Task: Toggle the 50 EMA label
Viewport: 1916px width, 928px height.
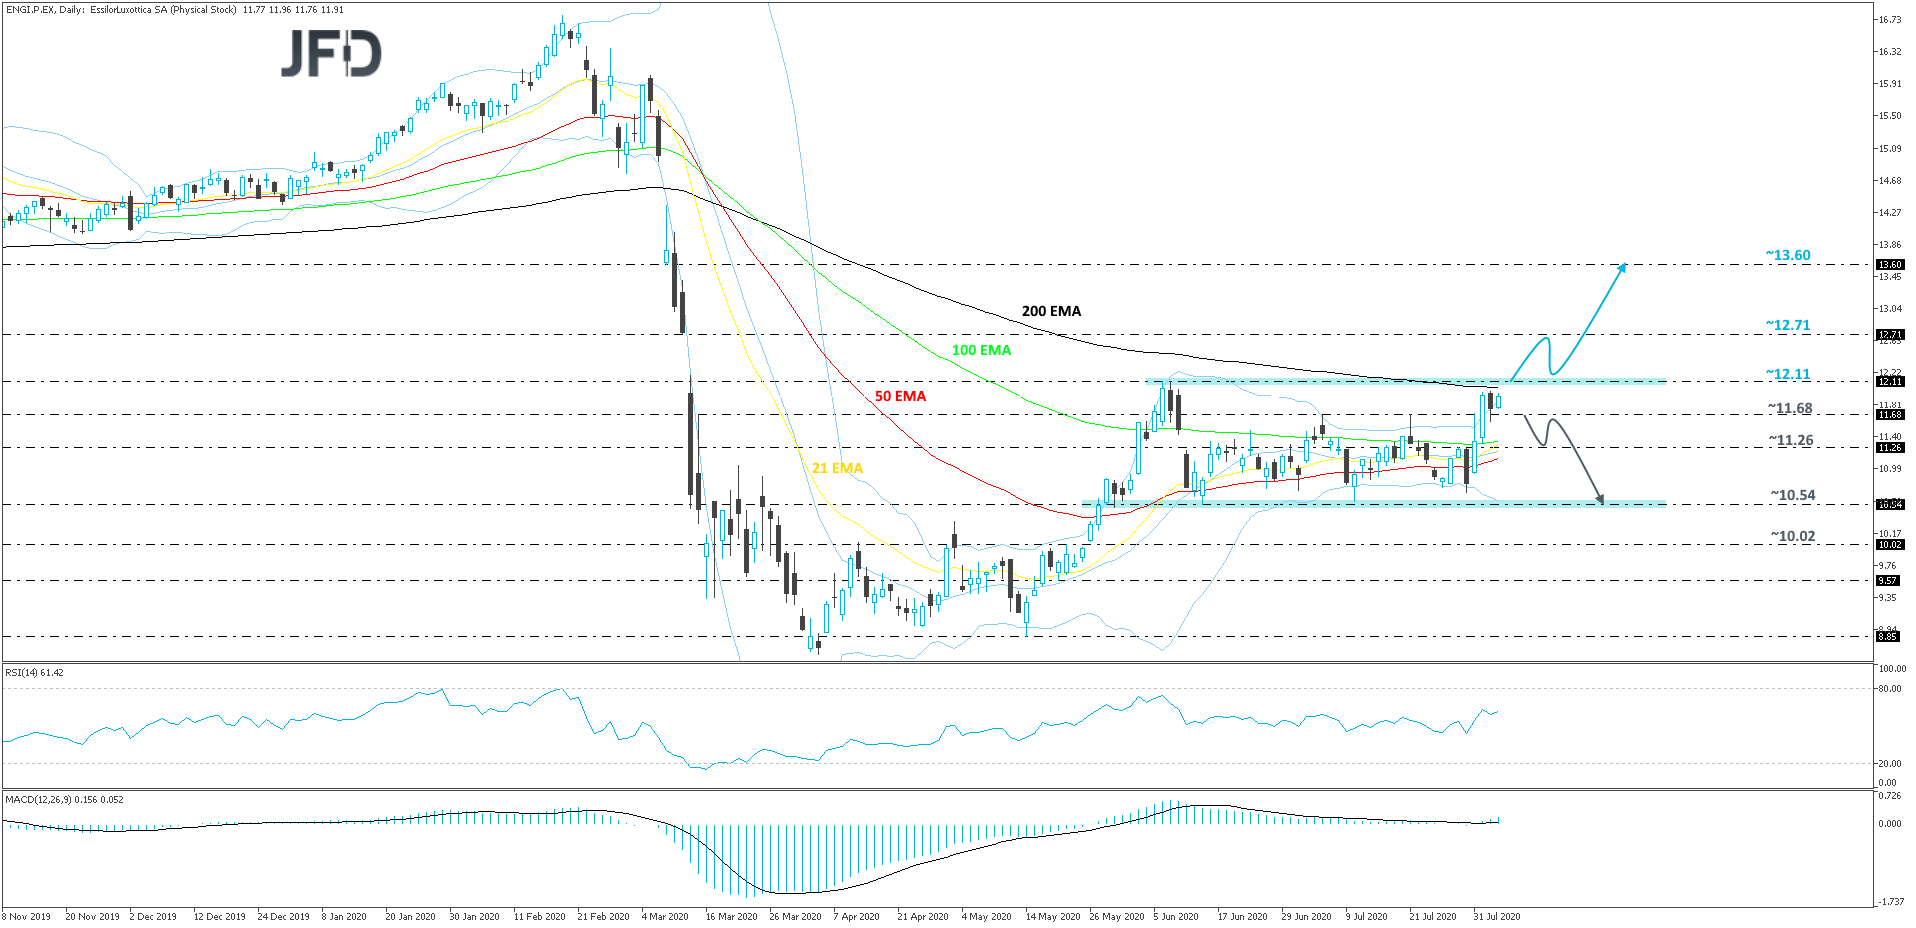Action: pyautogui.click(x=899, y=397)
